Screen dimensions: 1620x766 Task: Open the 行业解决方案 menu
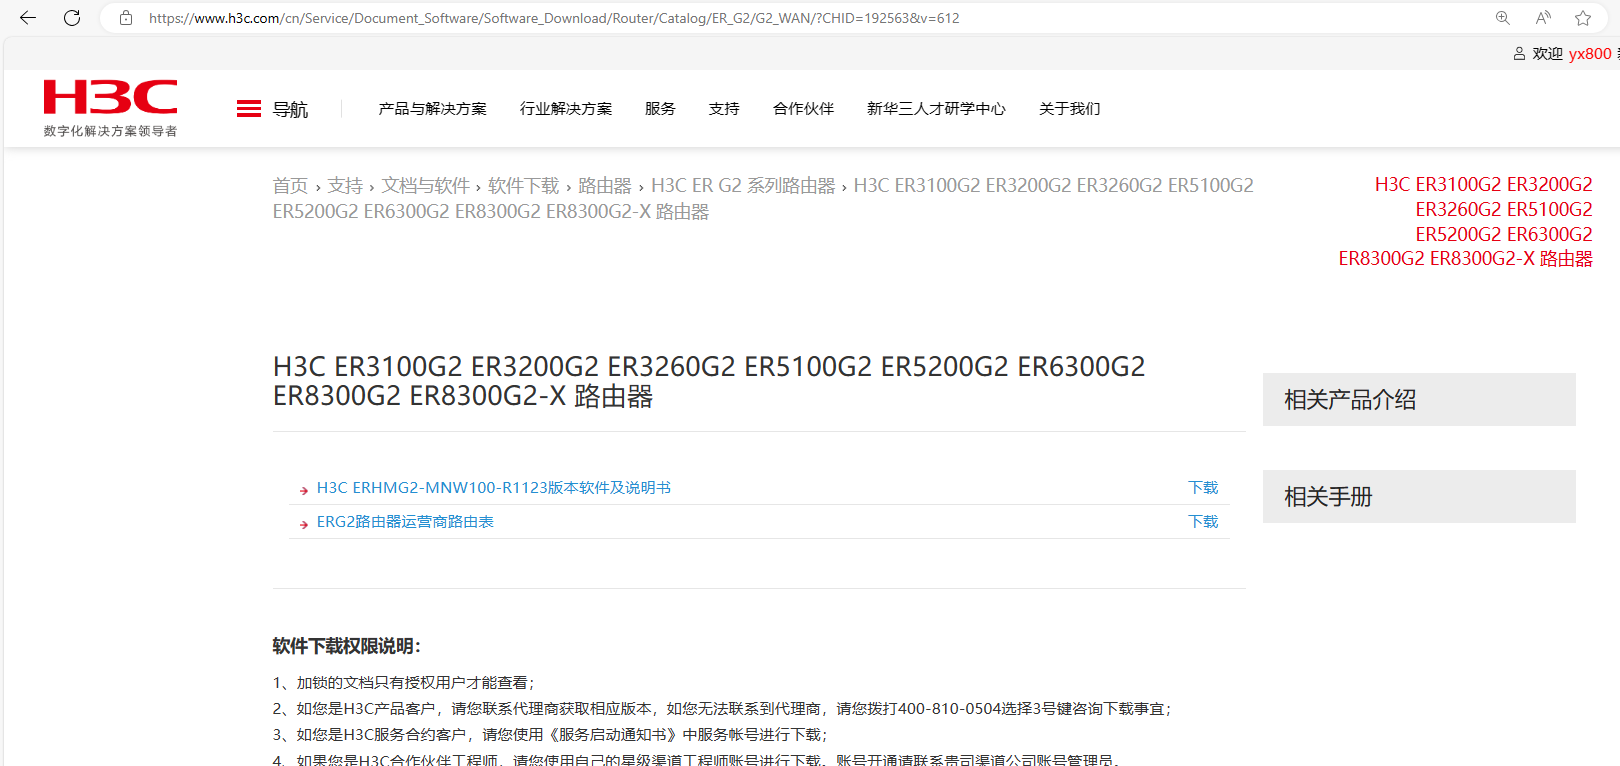[566, 109]
